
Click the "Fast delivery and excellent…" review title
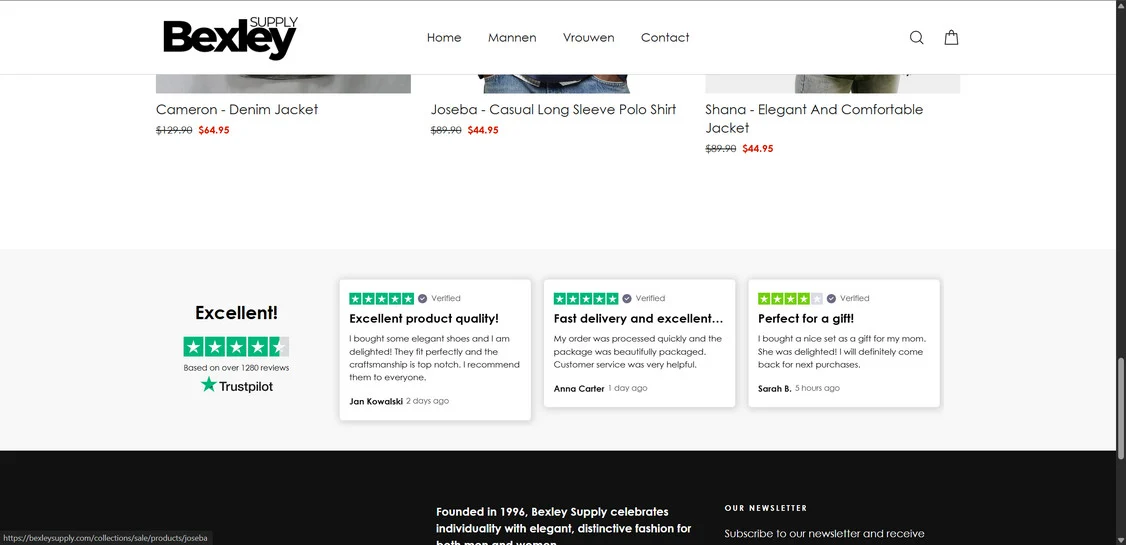pos(638,319)
